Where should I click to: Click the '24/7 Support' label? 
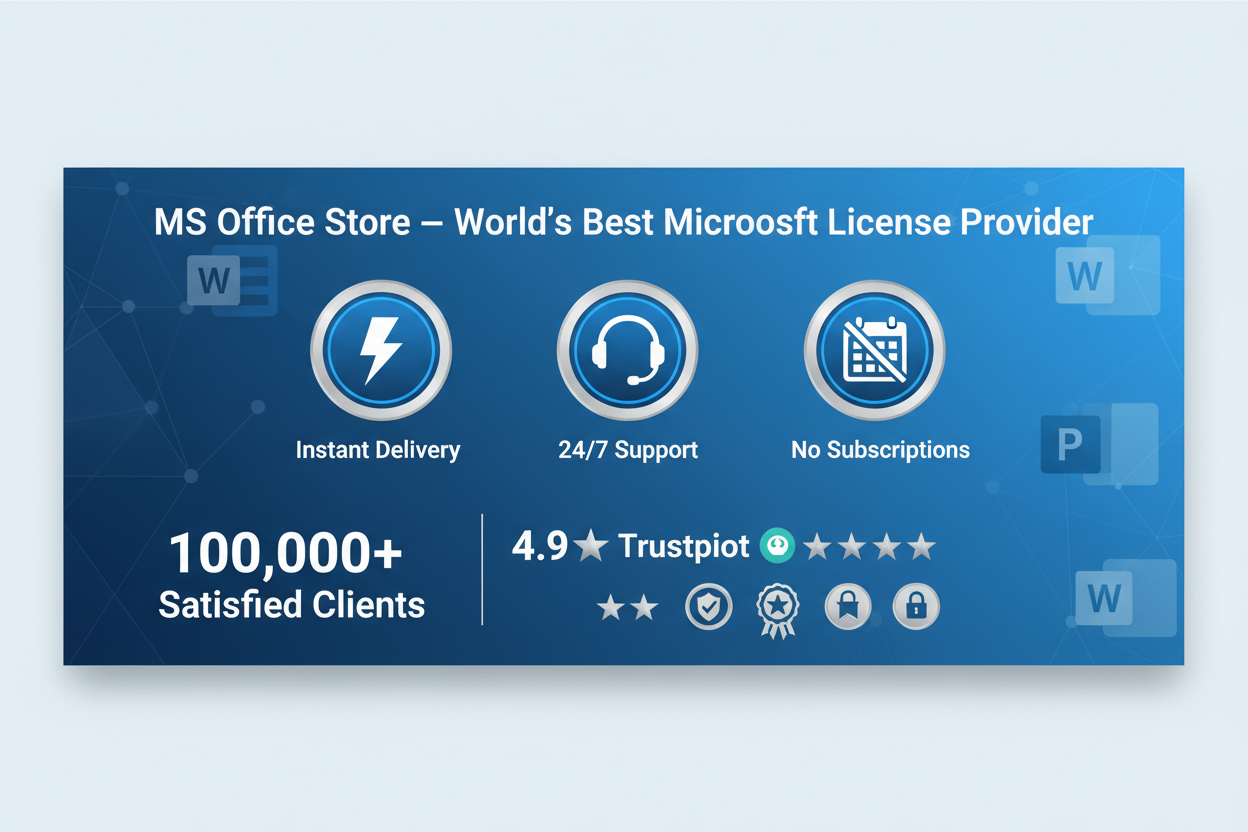click(x=628, y=450)
